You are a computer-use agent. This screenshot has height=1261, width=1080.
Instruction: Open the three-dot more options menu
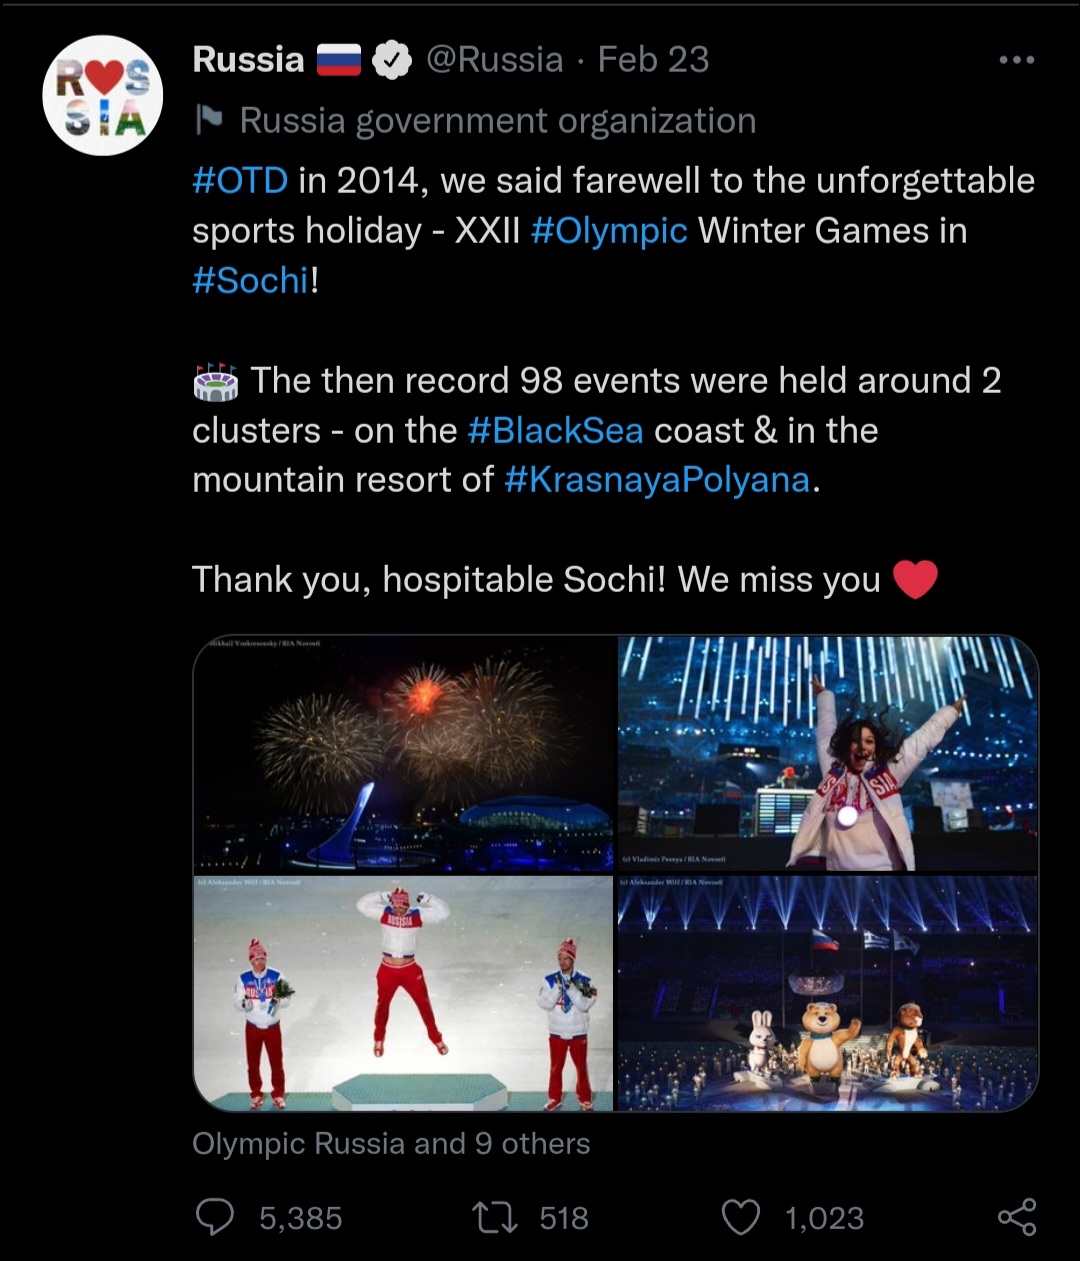click(1017, 60)
